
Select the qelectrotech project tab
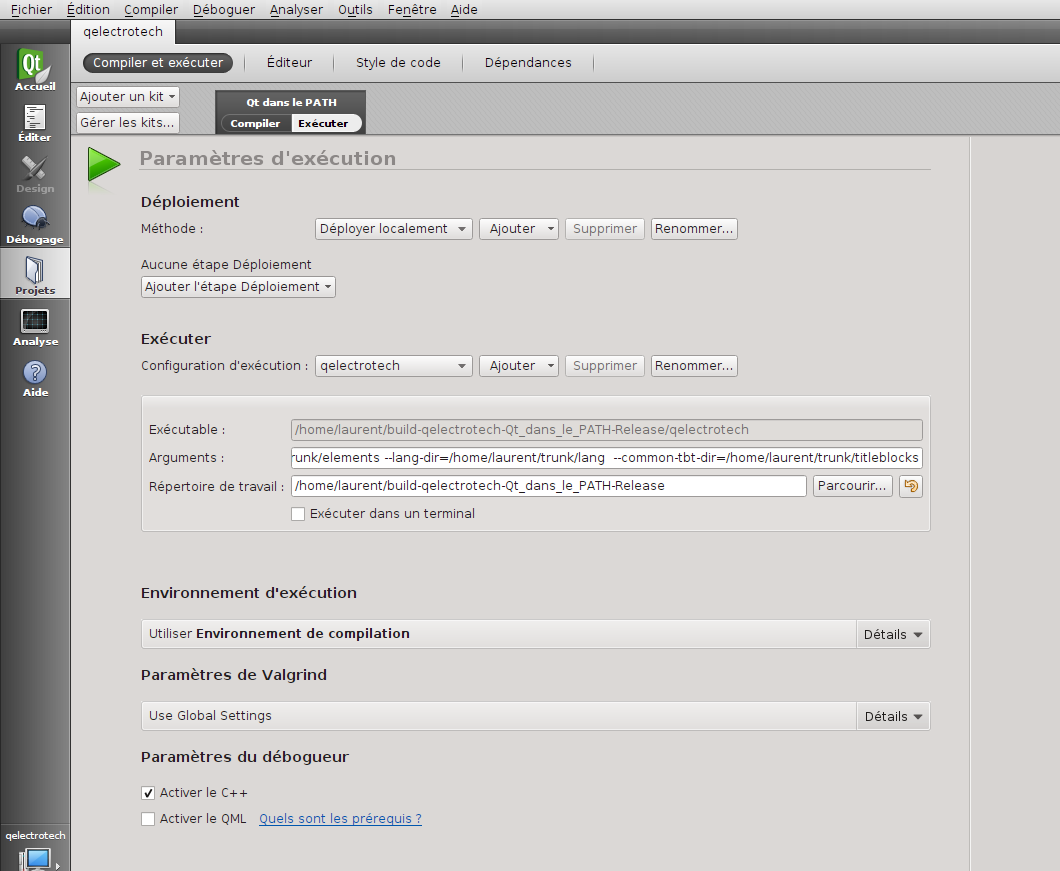[123, 32]
